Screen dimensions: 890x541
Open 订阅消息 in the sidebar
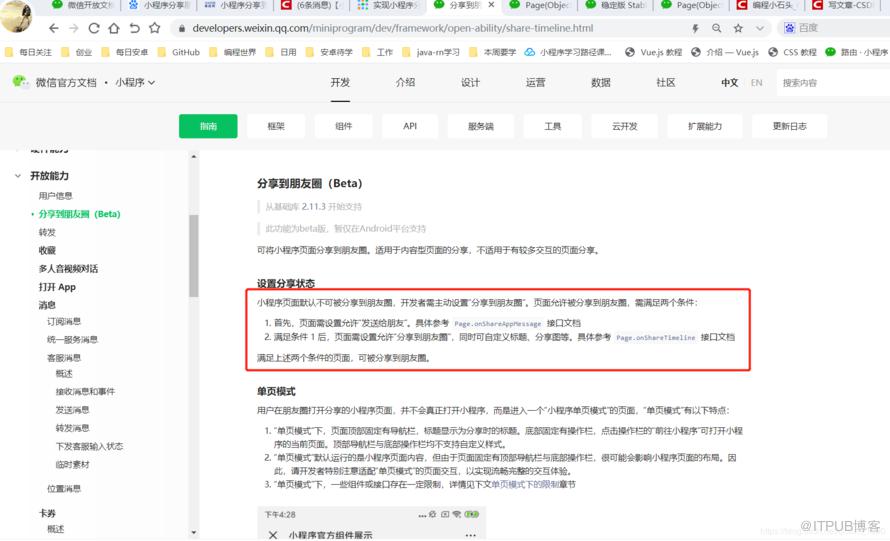[x=64, y=321]
